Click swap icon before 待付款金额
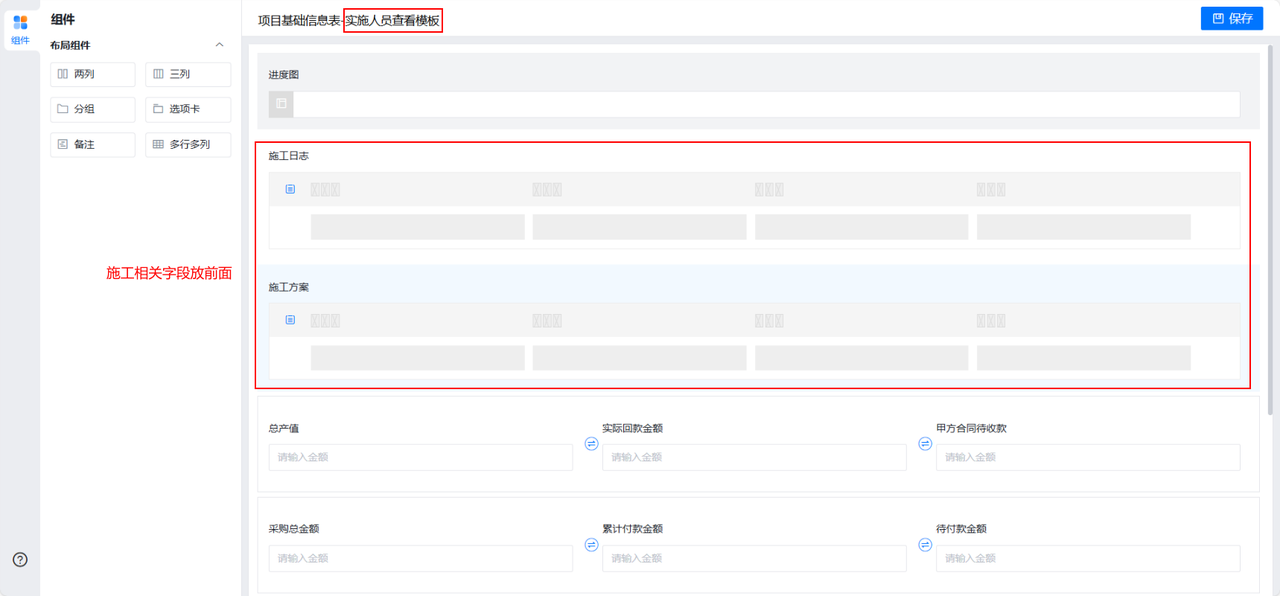This screenshot has width=1280, height=596. pos(925,545)
